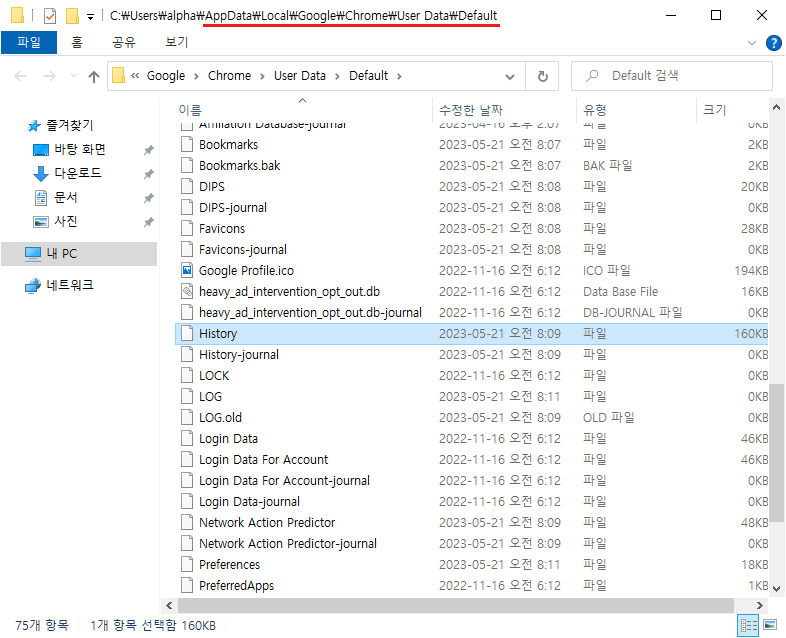Select the DIPS file icon
This screenshot has height=638, width=786.
[187, 186]
